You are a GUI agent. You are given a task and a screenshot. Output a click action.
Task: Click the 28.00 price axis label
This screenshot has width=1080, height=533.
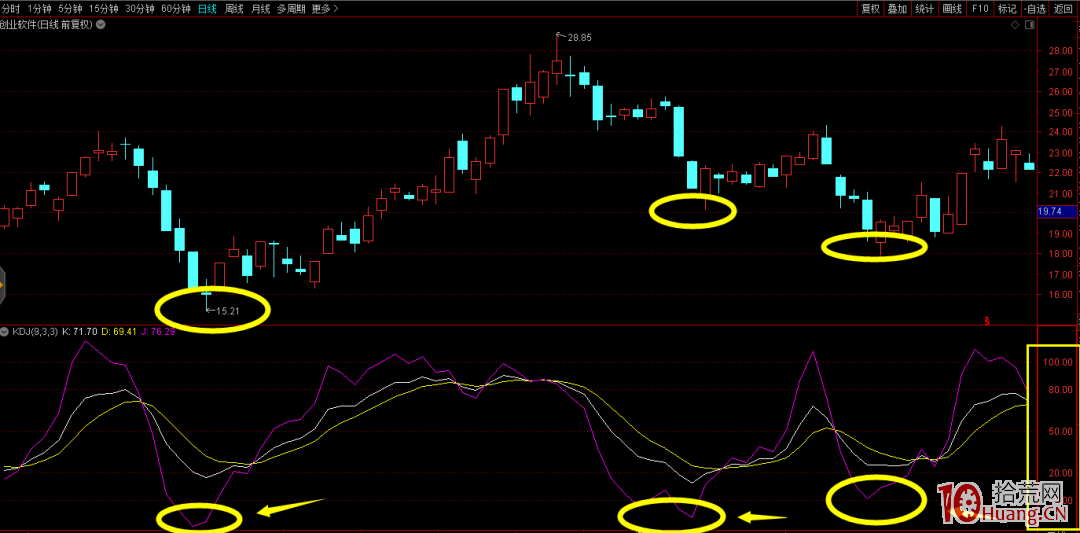point(1059,51)
